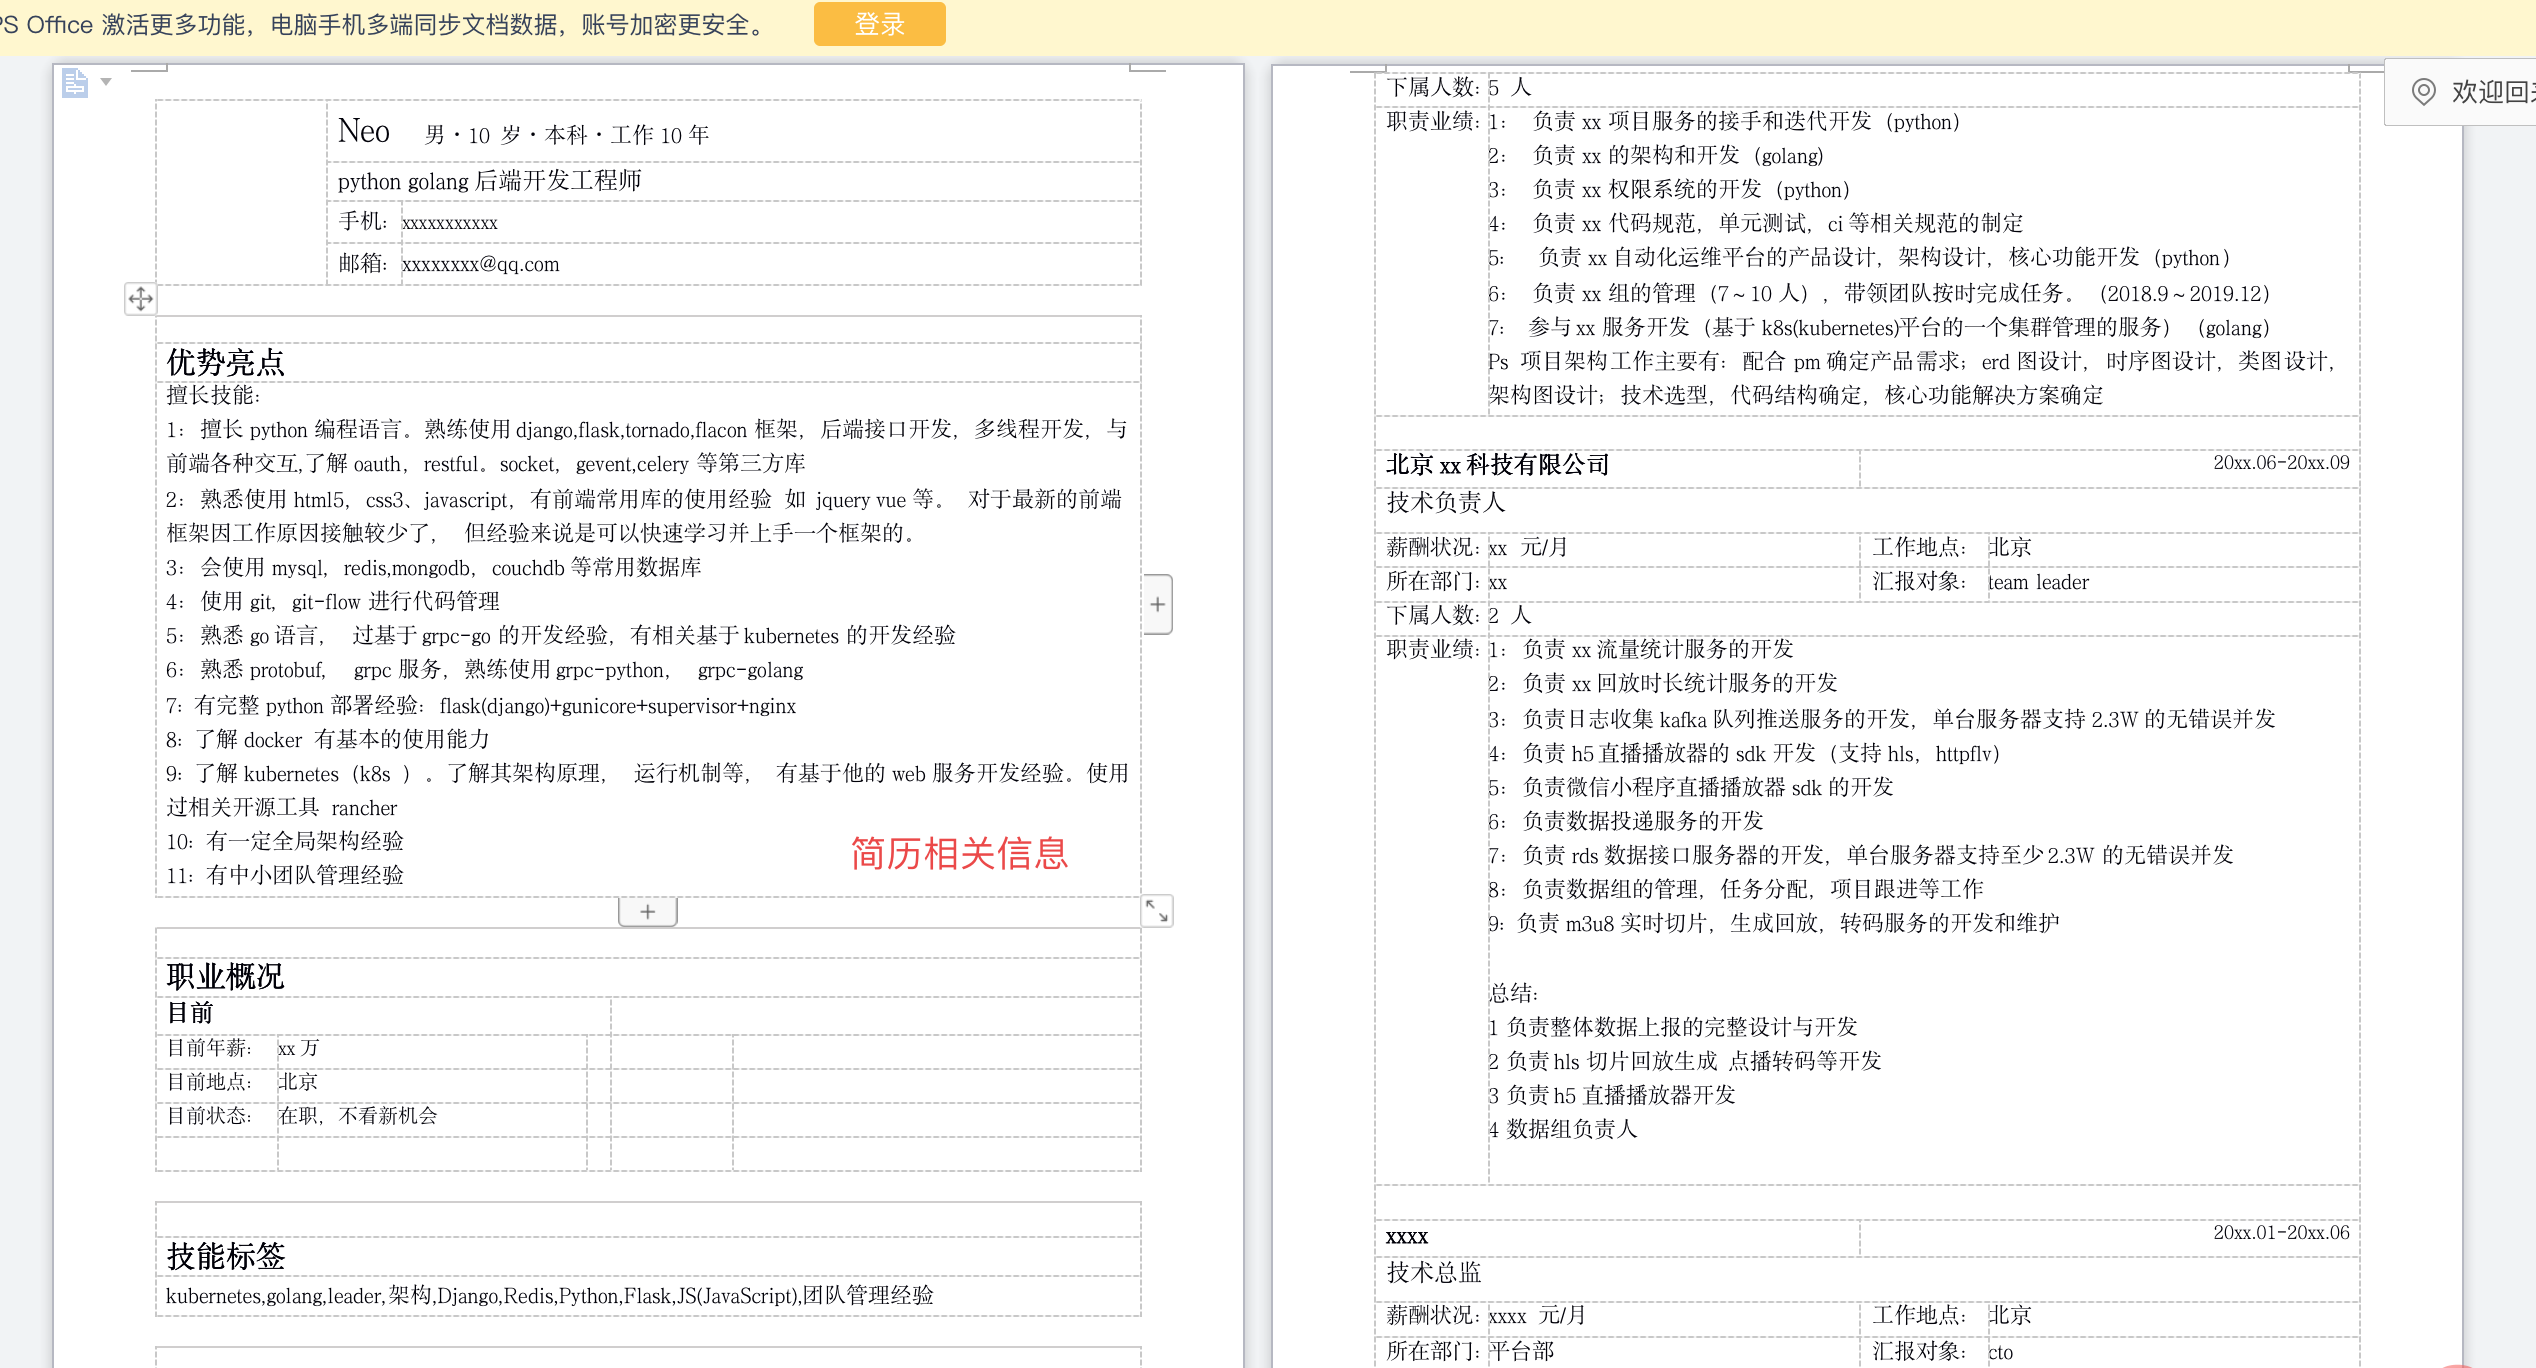Viewport: 2536px width, 1368px height.
Task: Click the date range '20xx.06-20xx.09'
Action: pos(2281,463)
